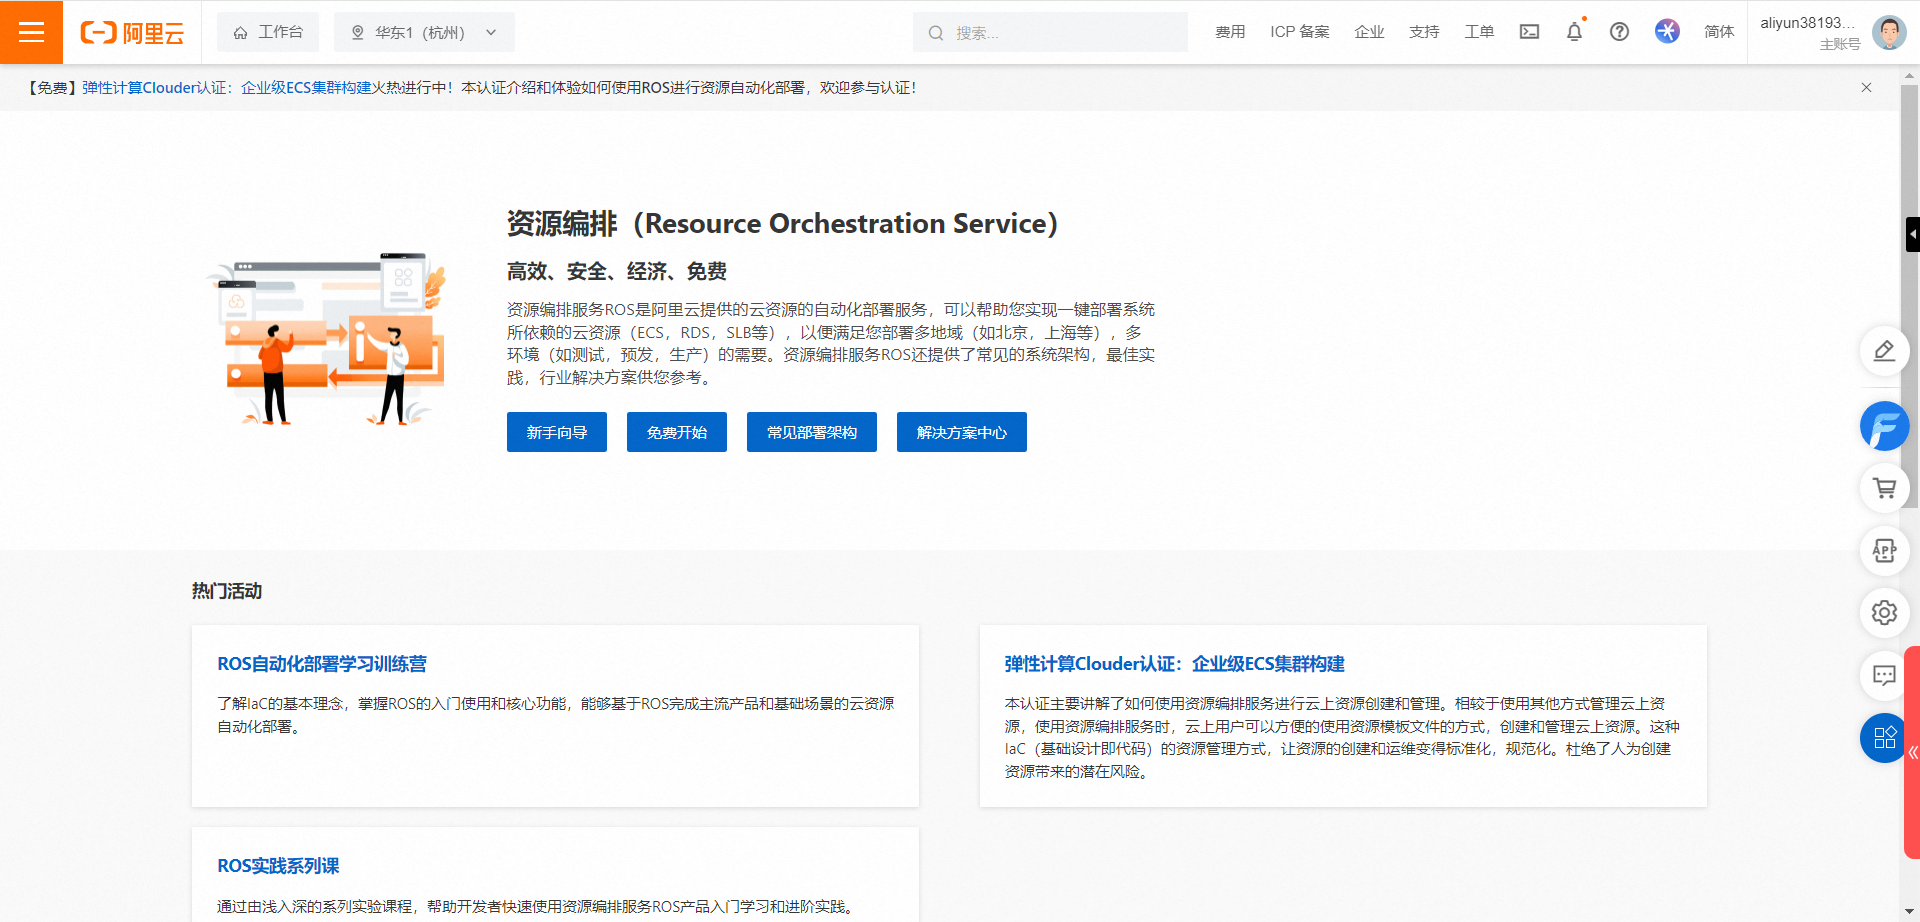Click the ROS illustration image
The height and width of the screenshot is (922, 1920).
pos(326,339)
